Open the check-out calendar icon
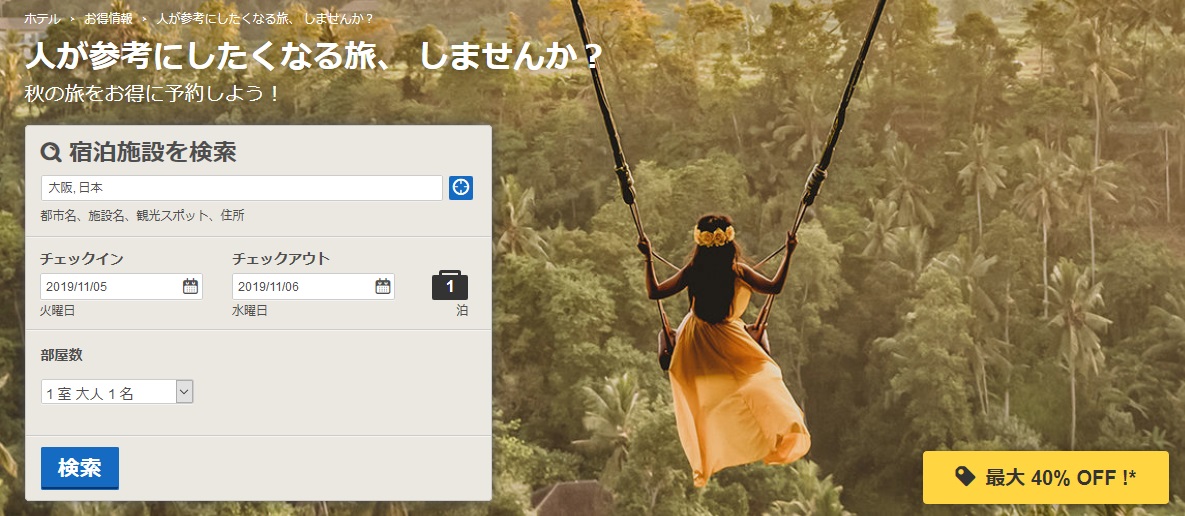The height and width of the screenshot is (516, 1185). pos(383,286)
